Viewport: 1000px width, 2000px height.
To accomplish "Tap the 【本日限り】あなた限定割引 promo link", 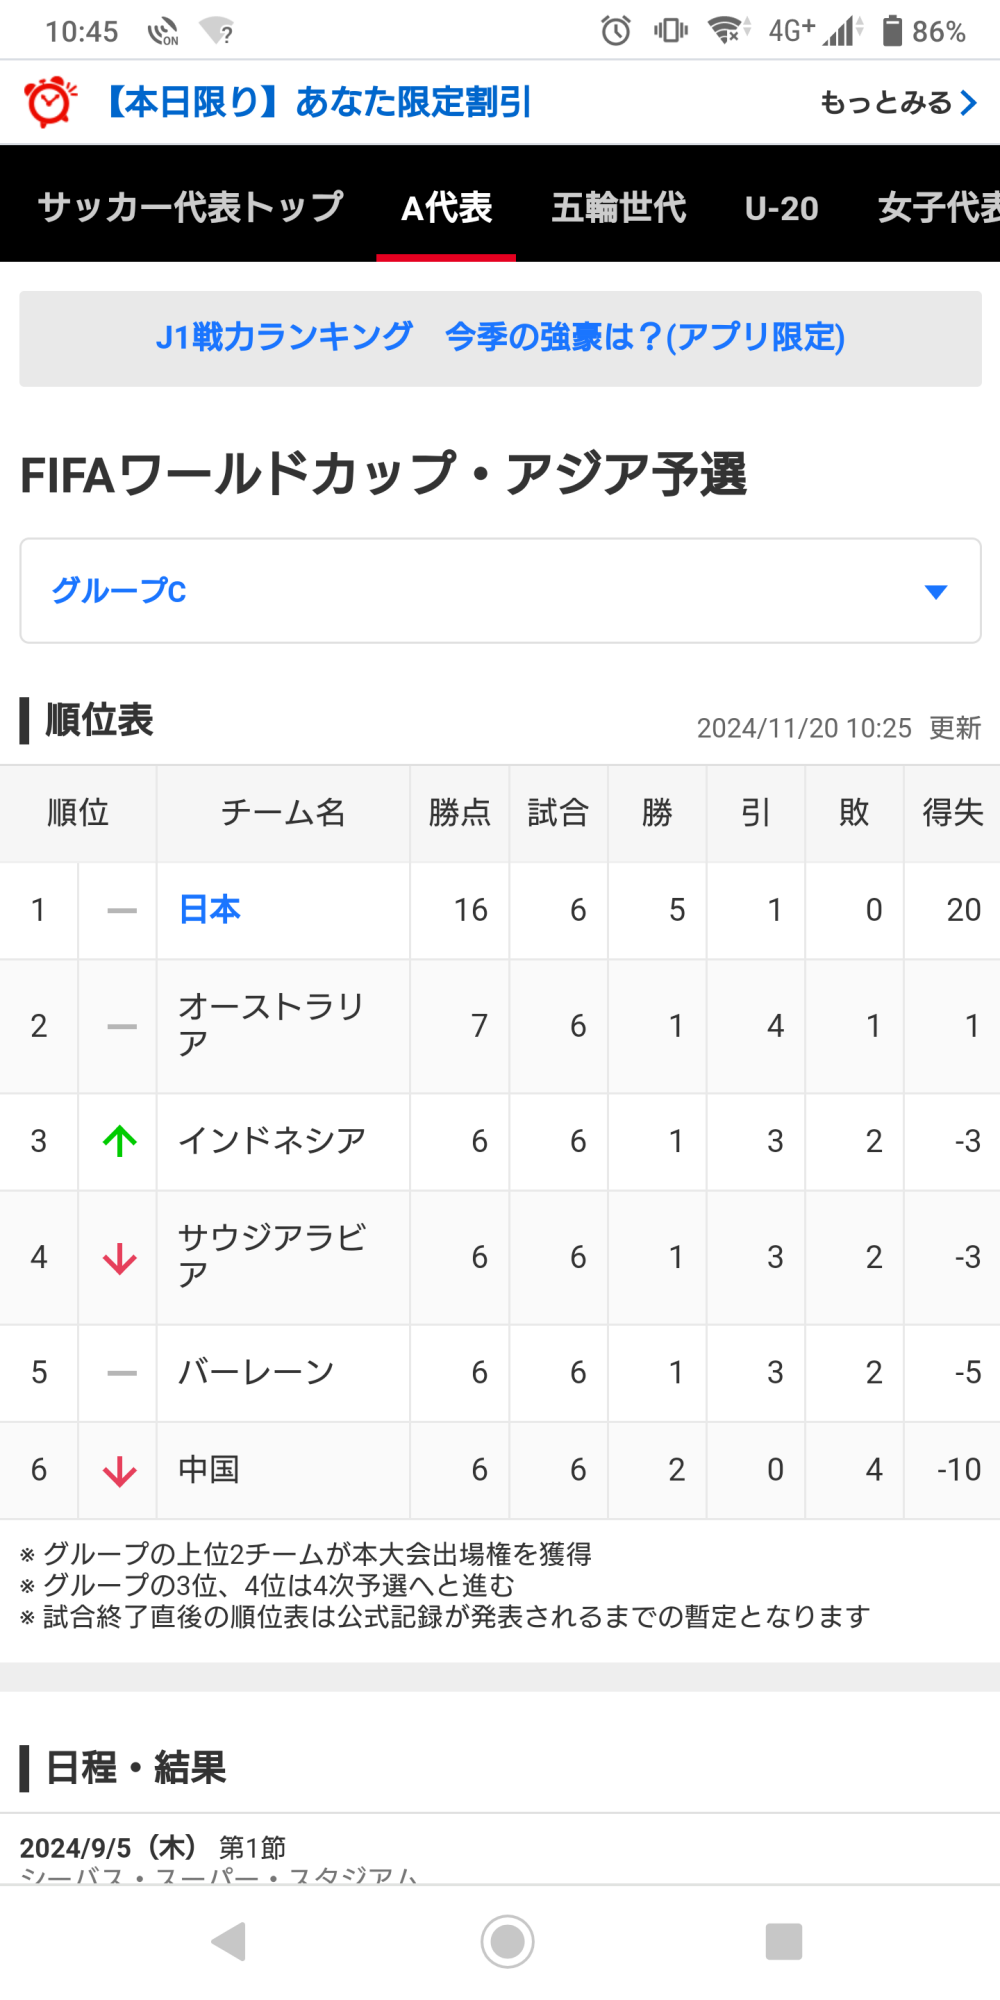I will (319, 102).
